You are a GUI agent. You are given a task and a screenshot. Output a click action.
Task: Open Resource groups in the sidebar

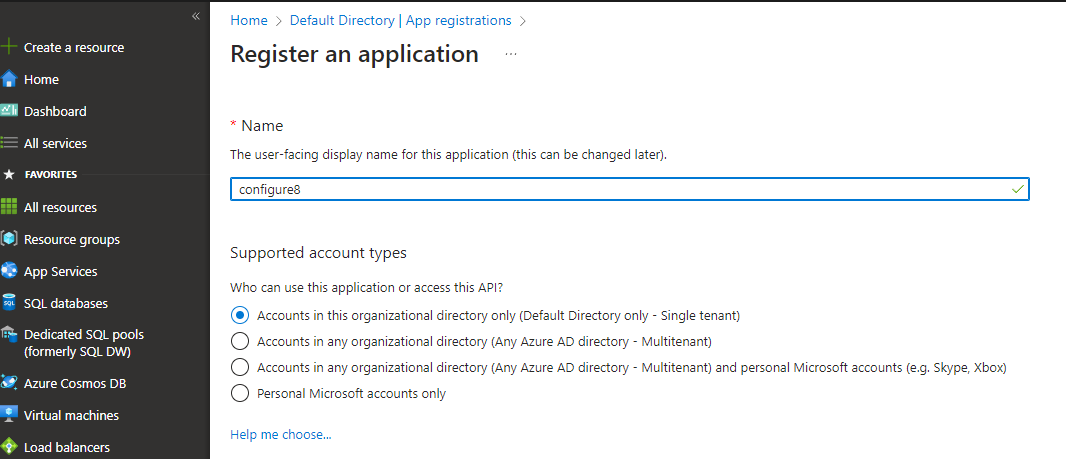point(72,239)
